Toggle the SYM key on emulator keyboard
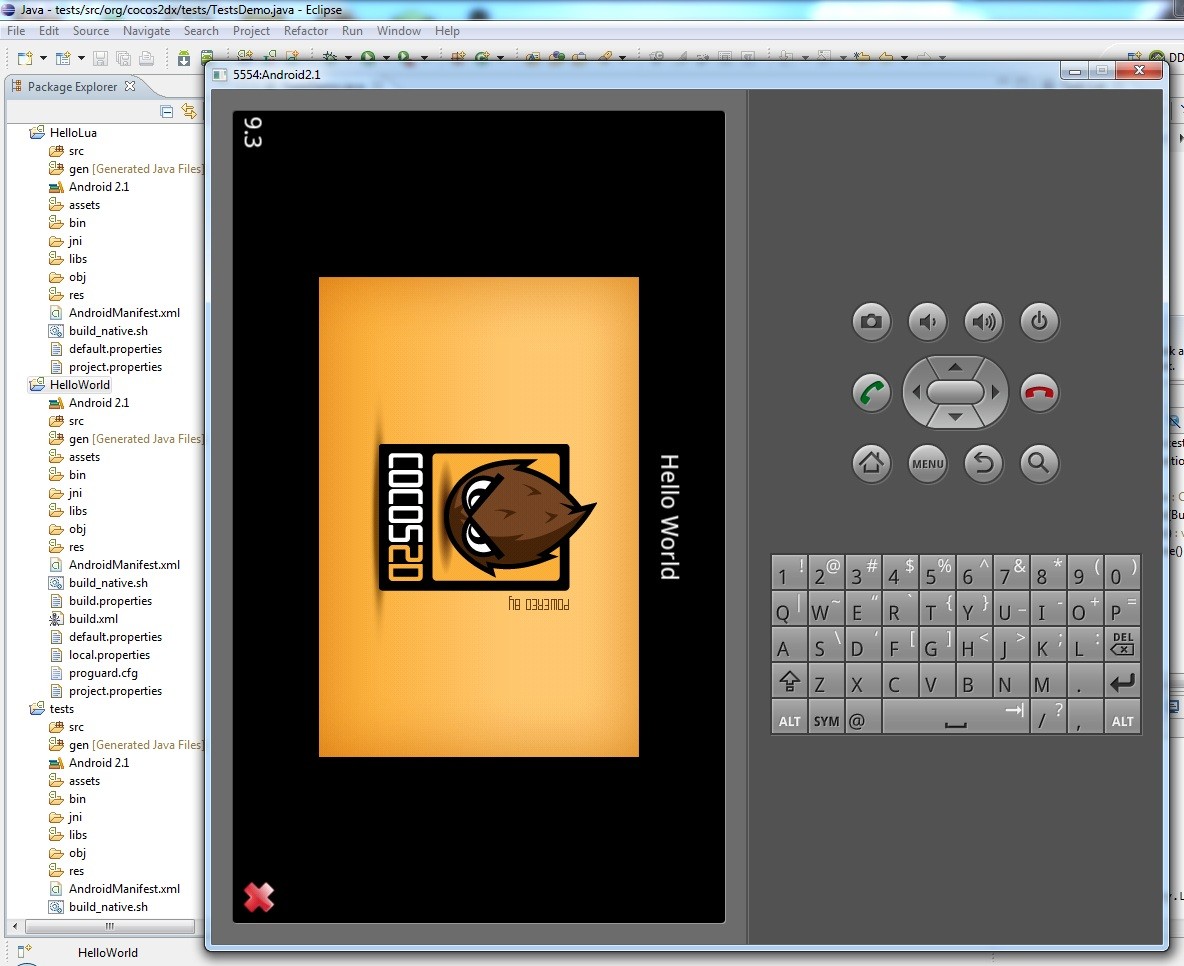This screenshot has height=966, width=1184. (826, 720)
